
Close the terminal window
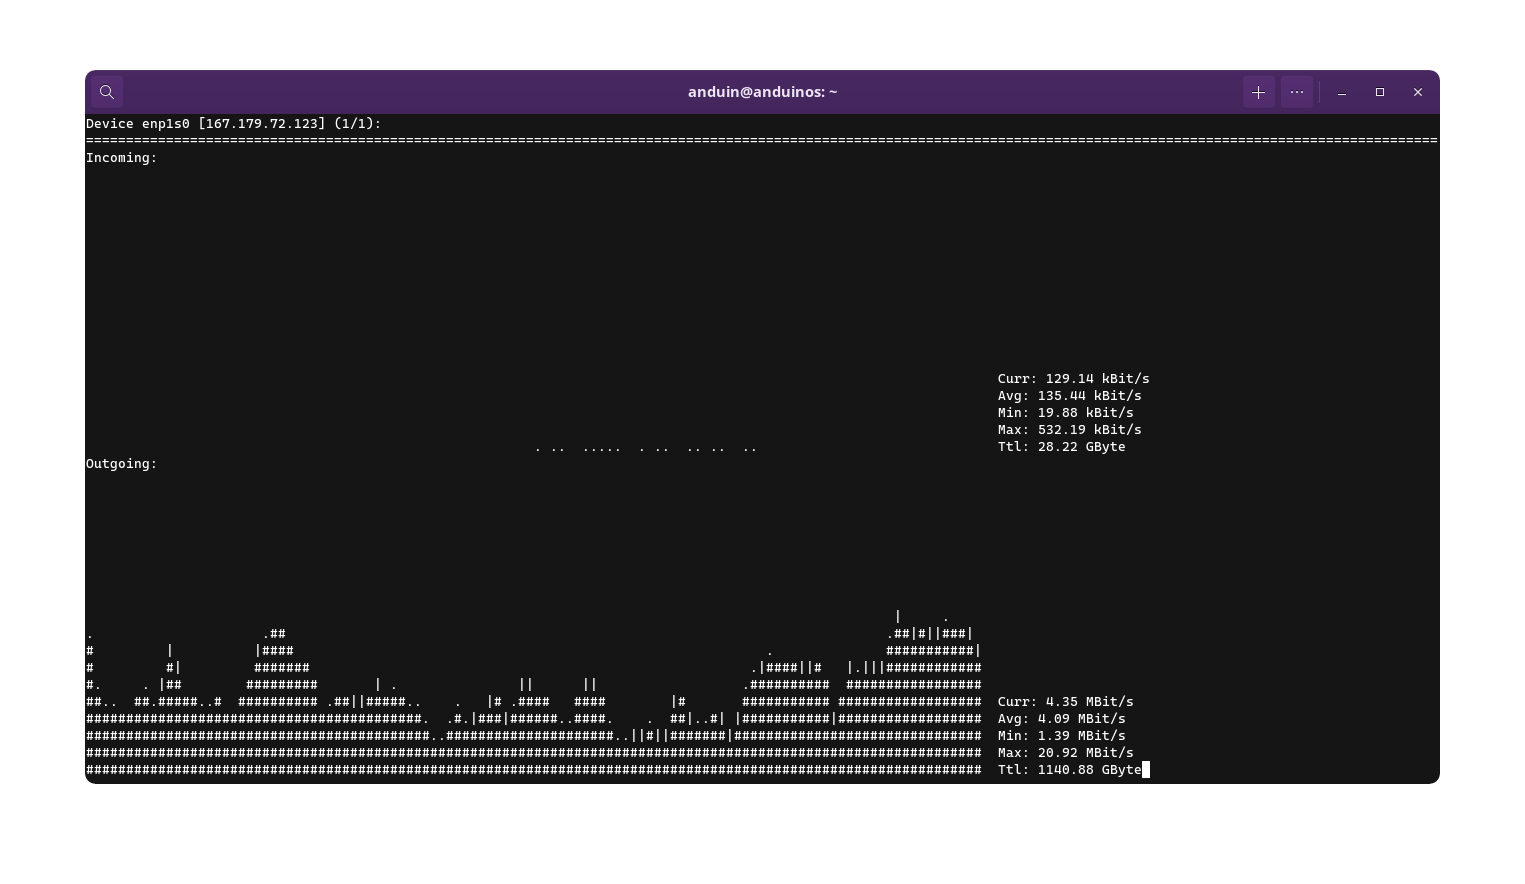pyautogui.click(x=1418, y=92)
